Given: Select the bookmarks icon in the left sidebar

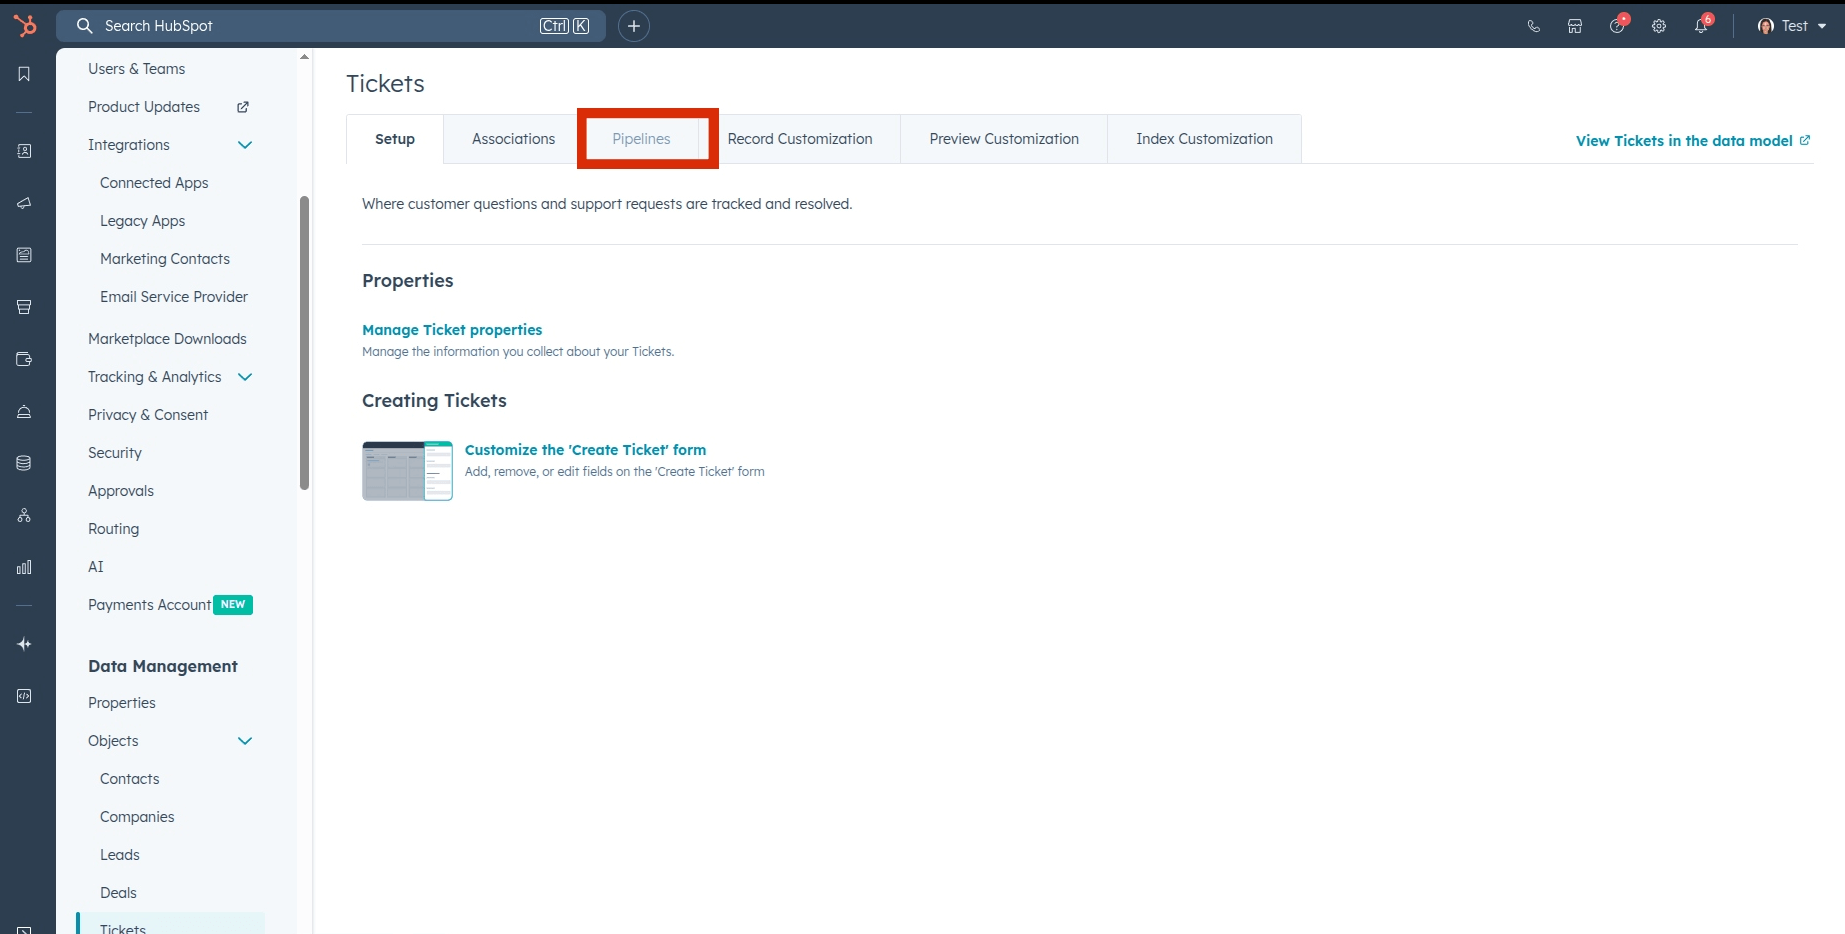Looking at the screenshot, I should [23, 73].
